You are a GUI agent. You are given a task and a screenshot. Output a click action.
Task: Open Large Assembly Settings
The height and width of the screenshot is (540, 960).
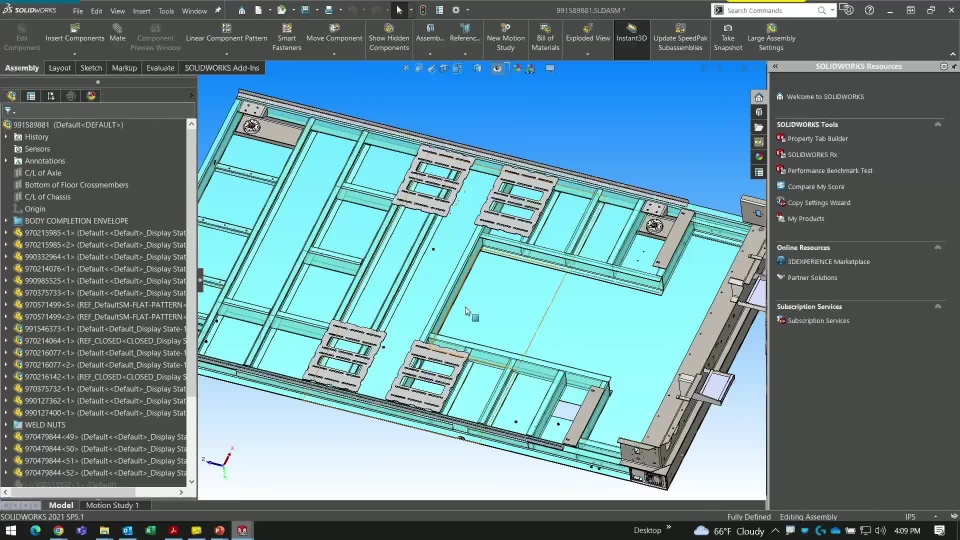click(771, 38)
